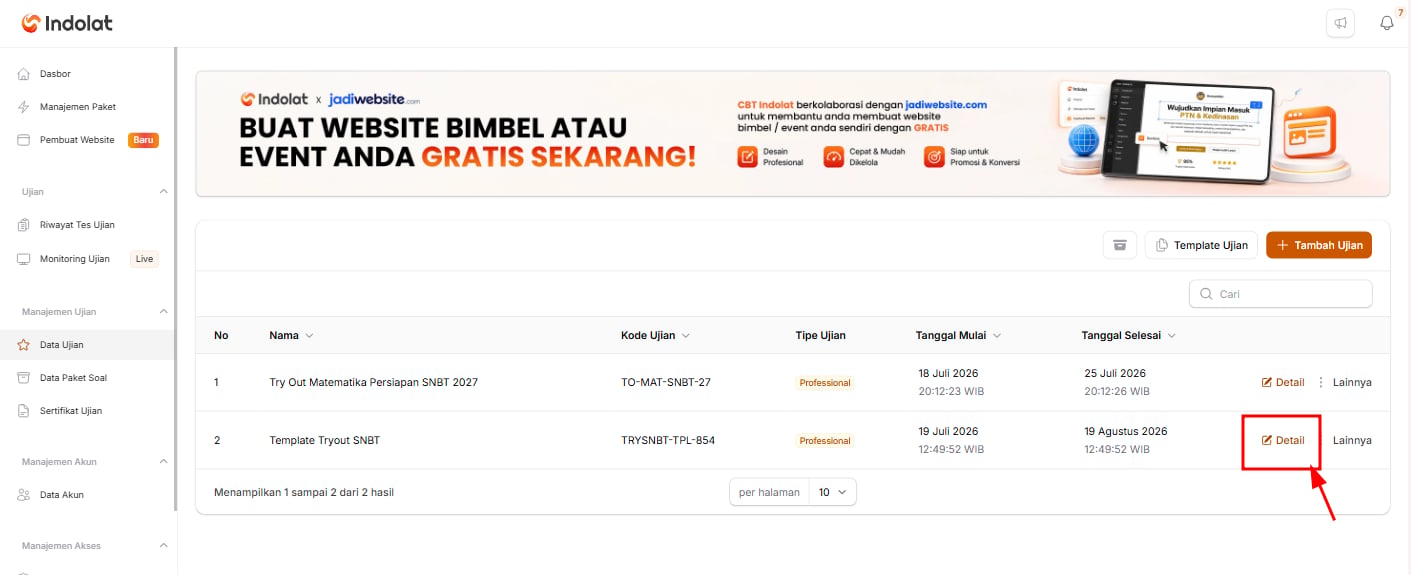The height and width of the screenshot is (575, 1411).
Task: Click Lainnya for Template Tryout SNBT row
Action: (1352, 440)
